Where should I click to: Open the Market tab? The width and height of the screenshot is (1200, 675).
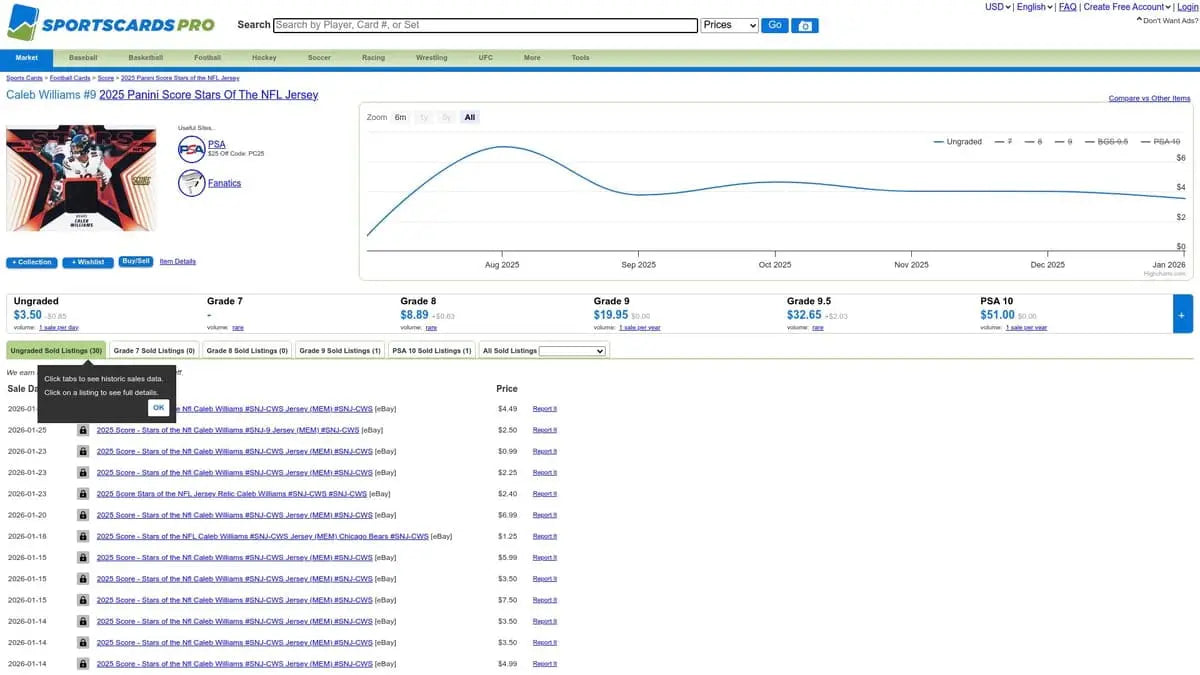pyautogui.click(x=27, y=58)
